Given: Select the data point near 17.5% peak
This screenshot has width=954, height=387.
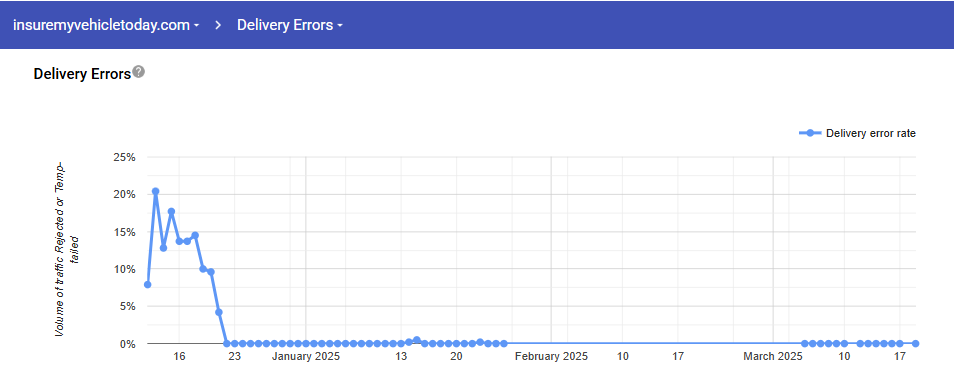Looking at the screenshot, I should 171,212.
